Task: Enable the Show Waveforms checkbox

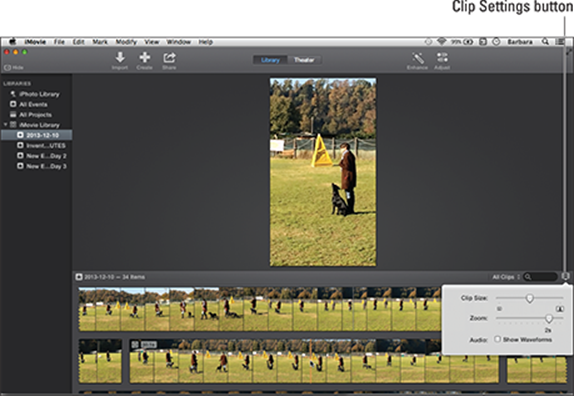Action: 497,339
